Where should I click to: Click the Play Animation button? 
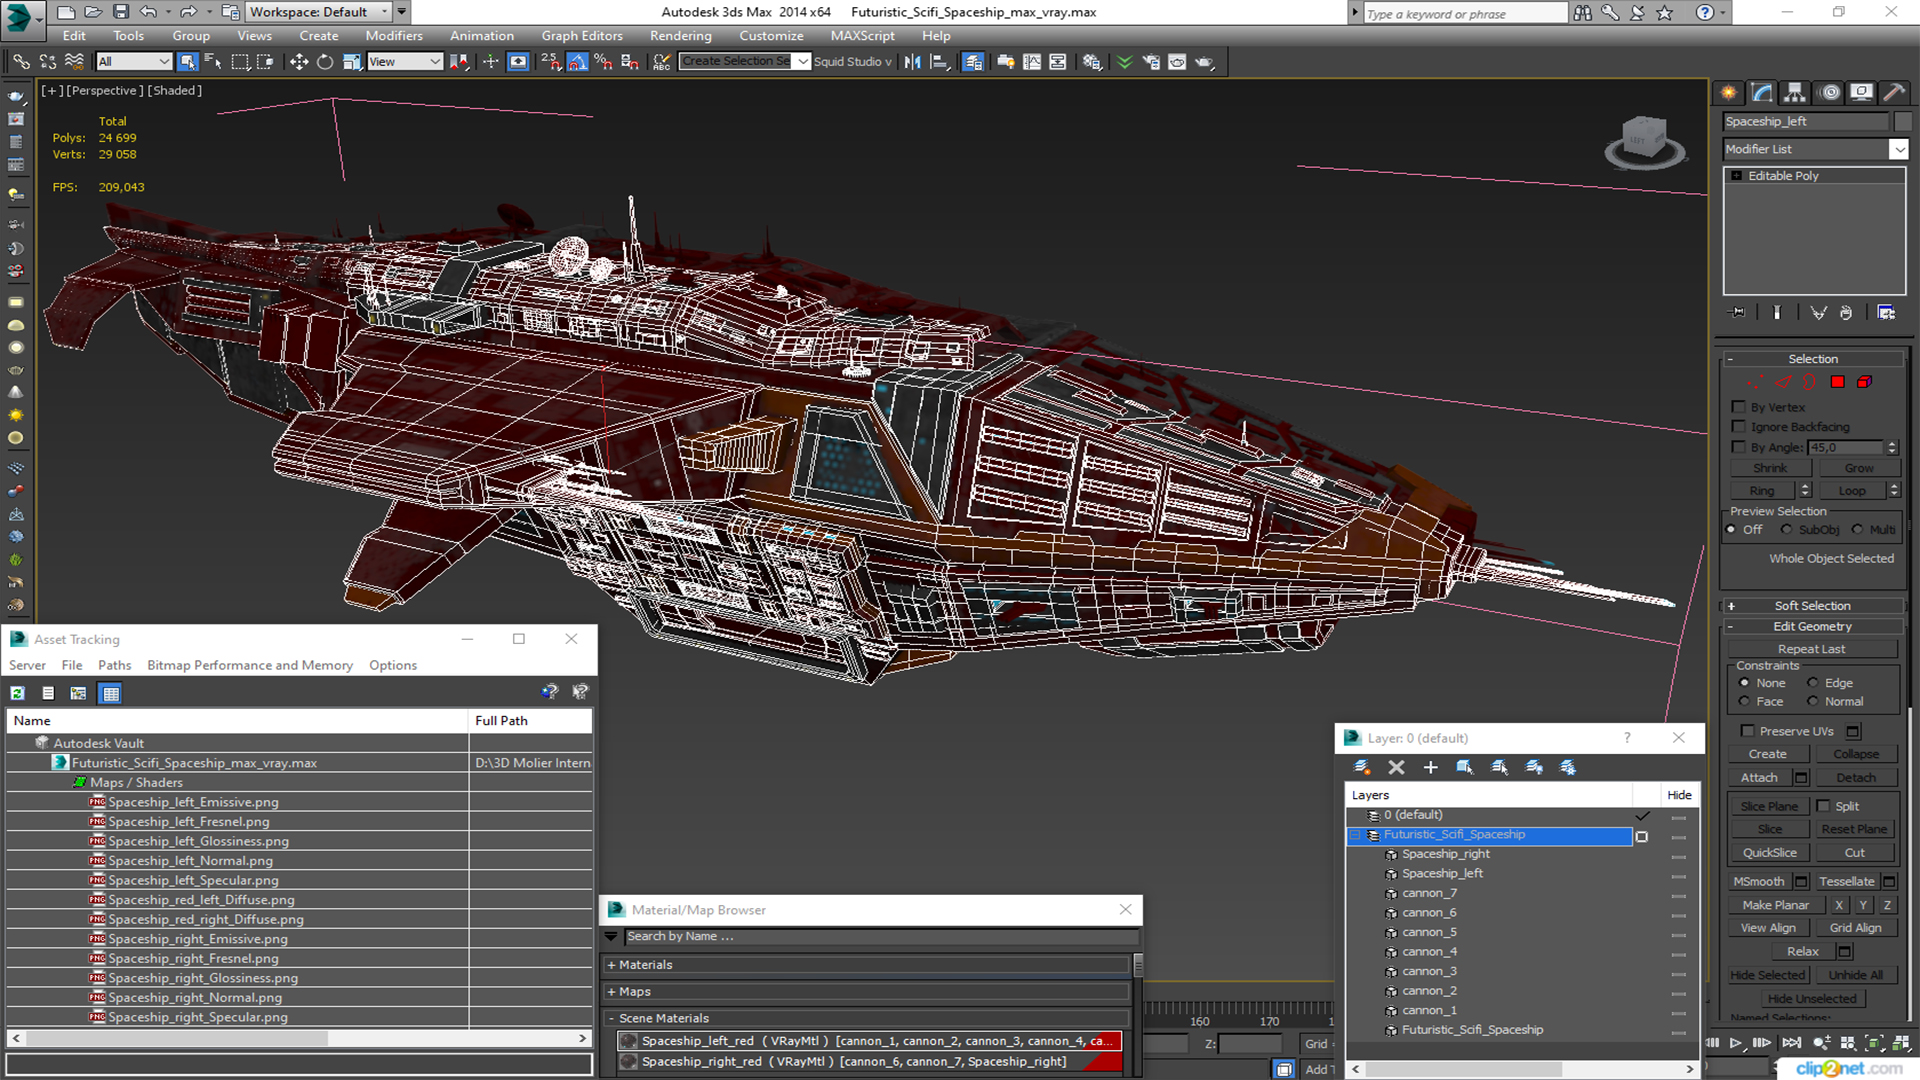tap(1736, 1043)
